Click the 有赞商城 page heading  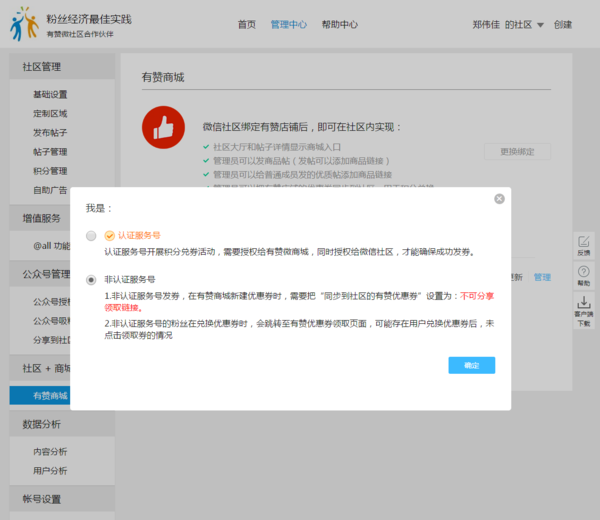tap(163, 77)
